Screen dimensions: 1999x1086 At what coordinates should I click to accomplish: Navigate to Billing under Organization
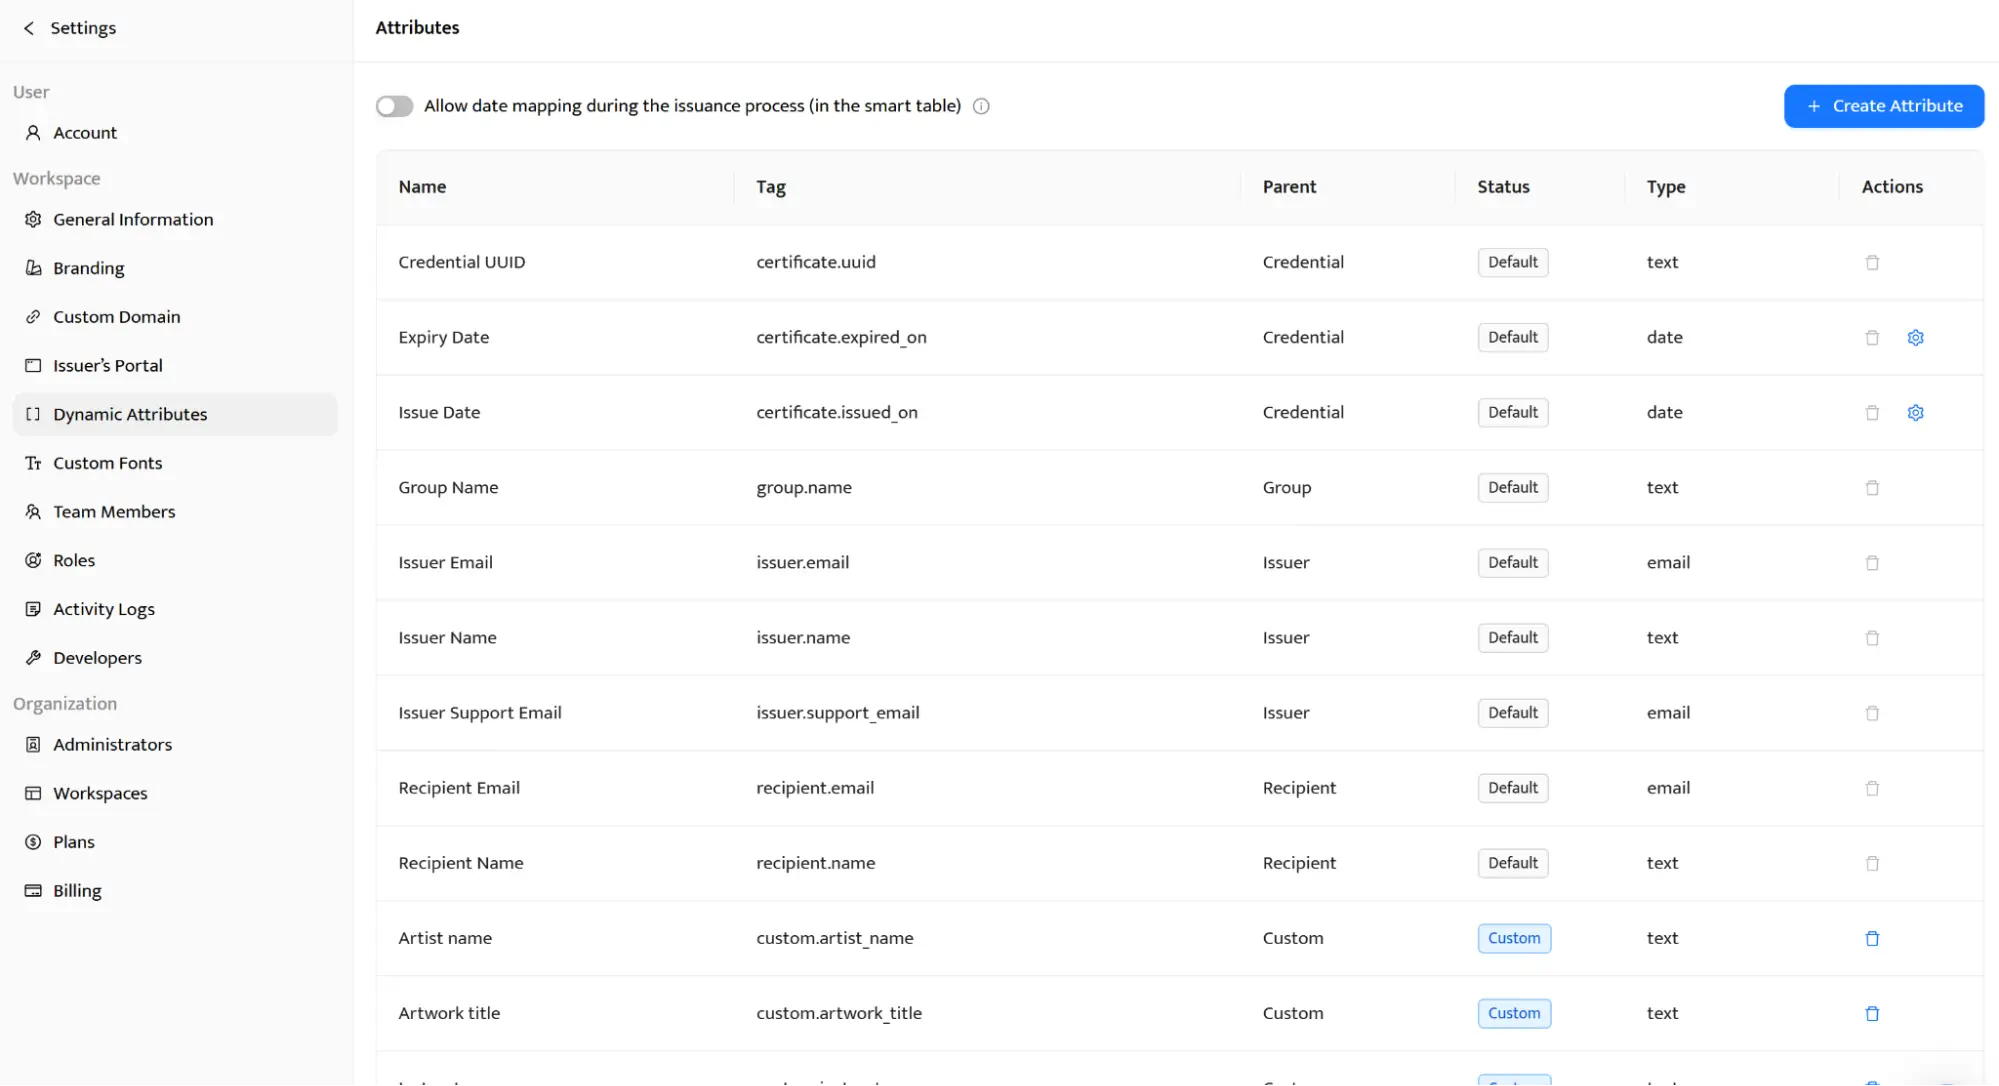pos(77,891)
